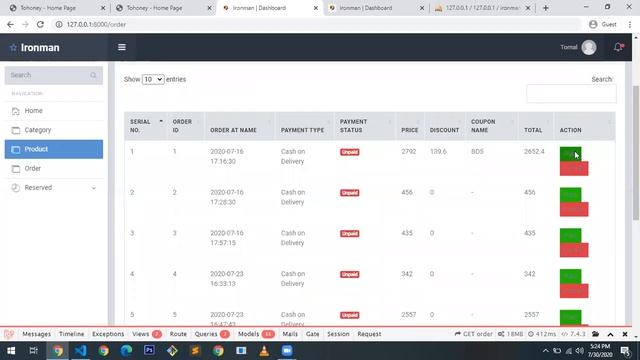Sort the table by the Order ID column header

pos(186,126)
